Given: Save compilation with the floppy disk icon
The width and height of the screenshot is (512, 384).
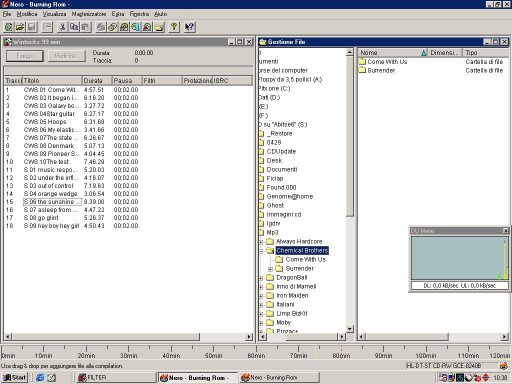Looking at the screenshot, I should click(x=32, y=27).
